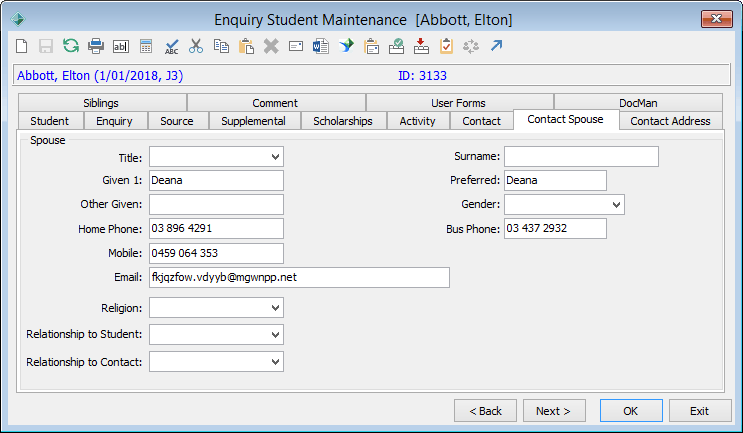Refresh the record with green arrows icon

[71, 46]
